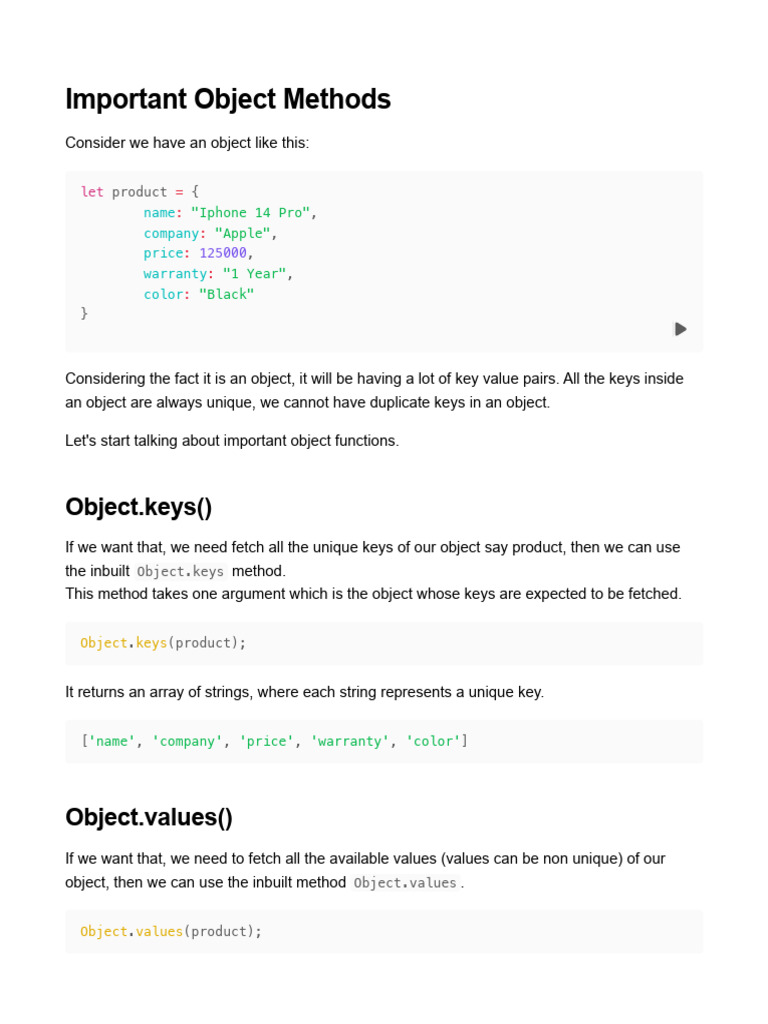Click the "let" keyword in the code block
Viewport: 768px width, 1024px height.
[x=92, y=192]
